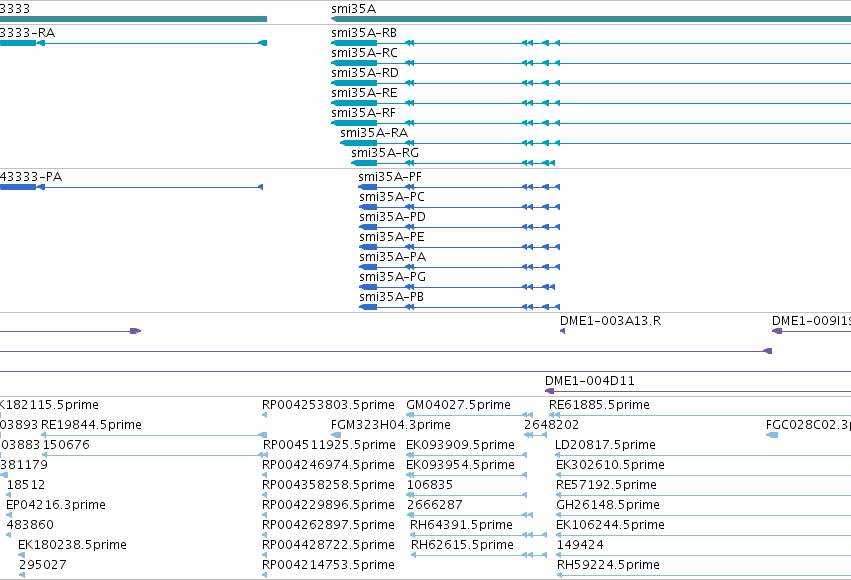This screenshot has width=851, height=580.
Task: Select feature 2666287
Action: (435, 505)
